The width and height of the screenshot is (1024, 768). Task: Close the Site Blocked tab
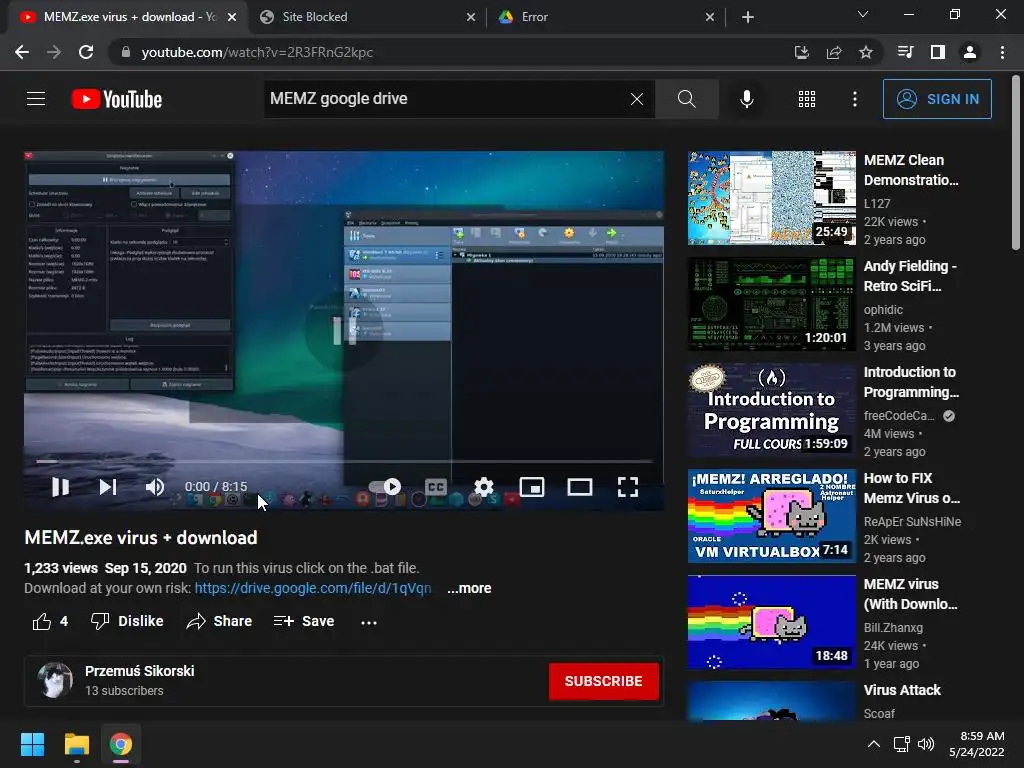[x=471, y=17]
